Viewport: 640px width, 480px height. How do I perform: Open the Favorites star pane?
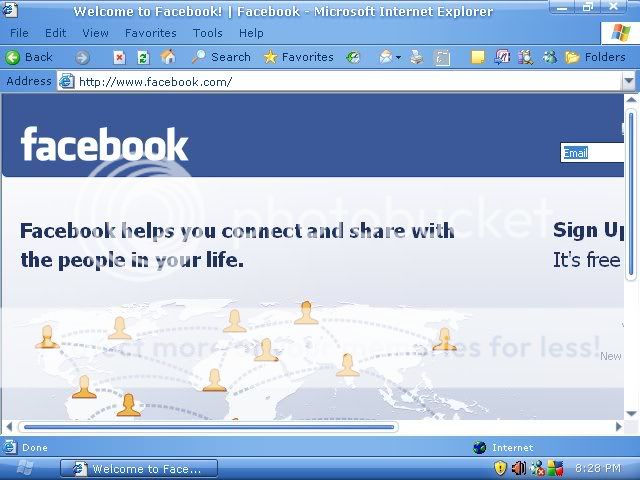click(x=298, y=57)
